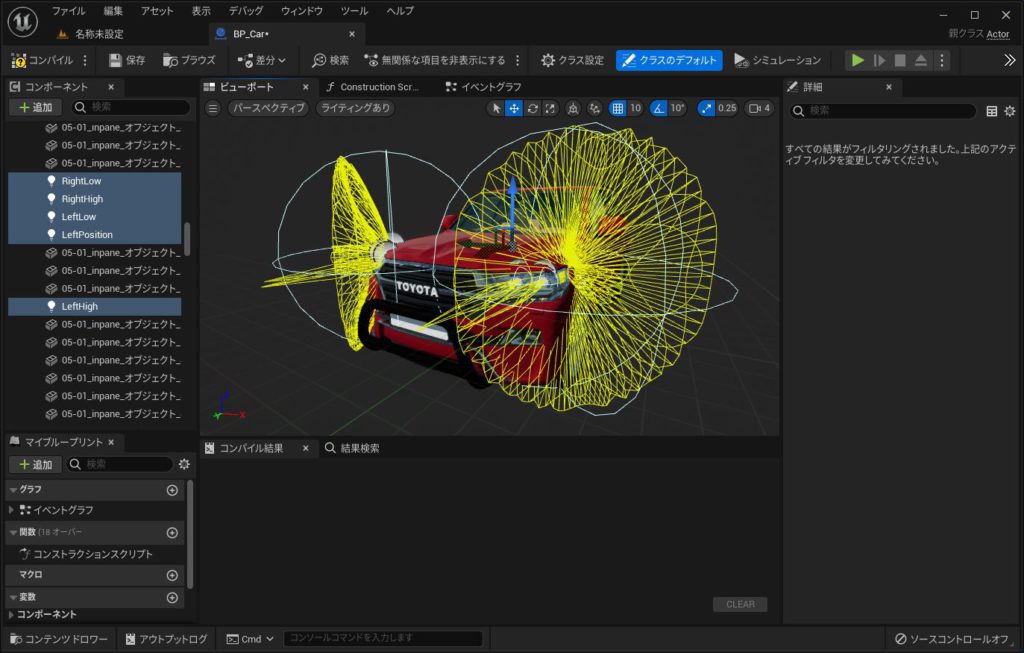
Task: Click the Unreal Engine logo
Action: point(23,21)
